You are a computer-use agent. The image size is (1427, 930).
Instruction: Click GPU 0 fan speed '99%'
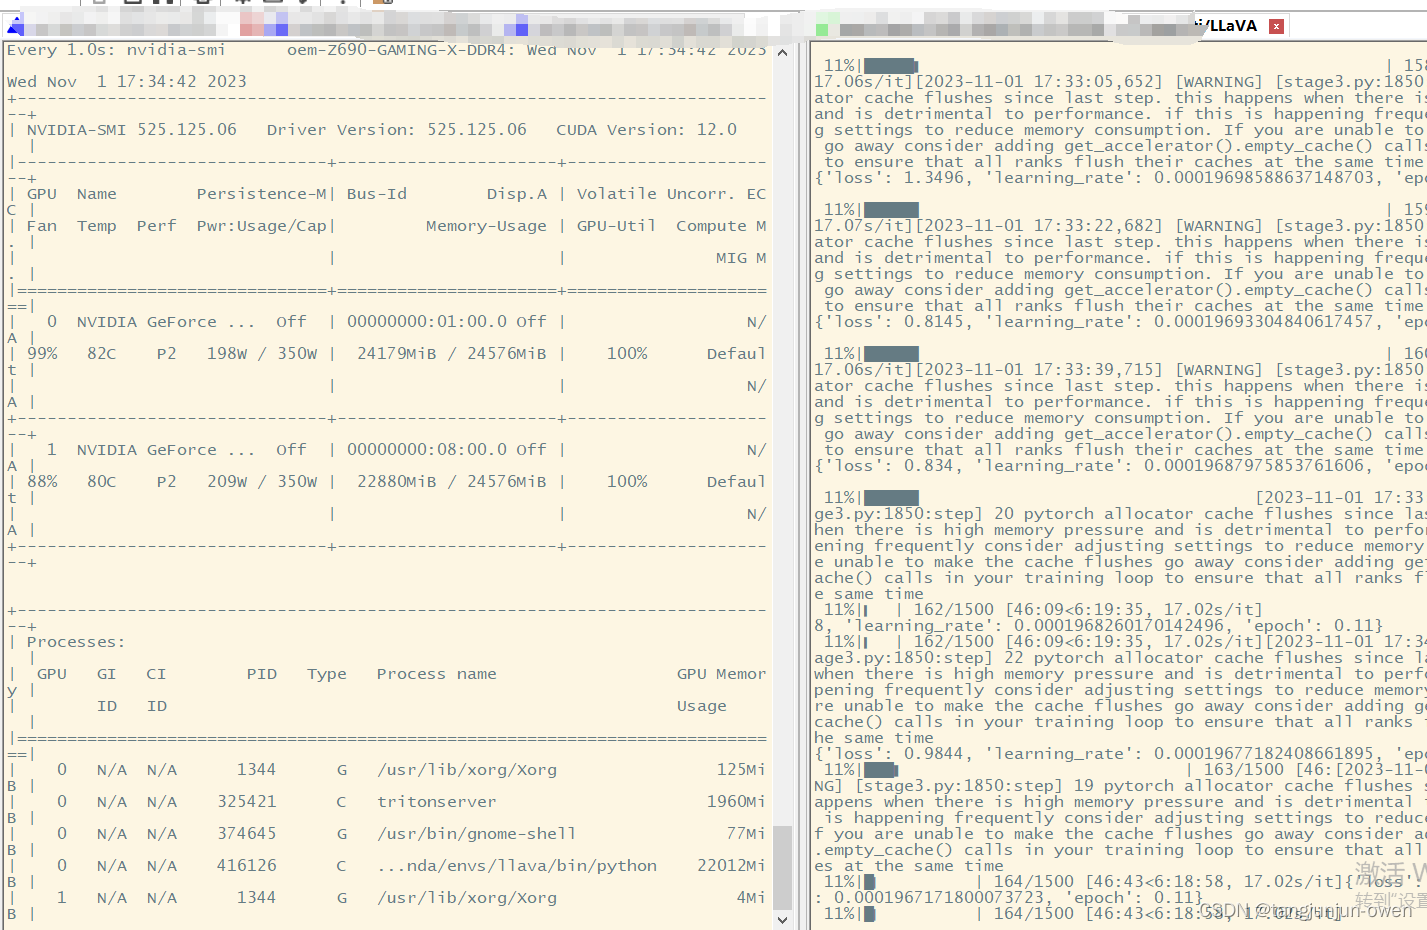pyautogui.click(x=42, y=354)
